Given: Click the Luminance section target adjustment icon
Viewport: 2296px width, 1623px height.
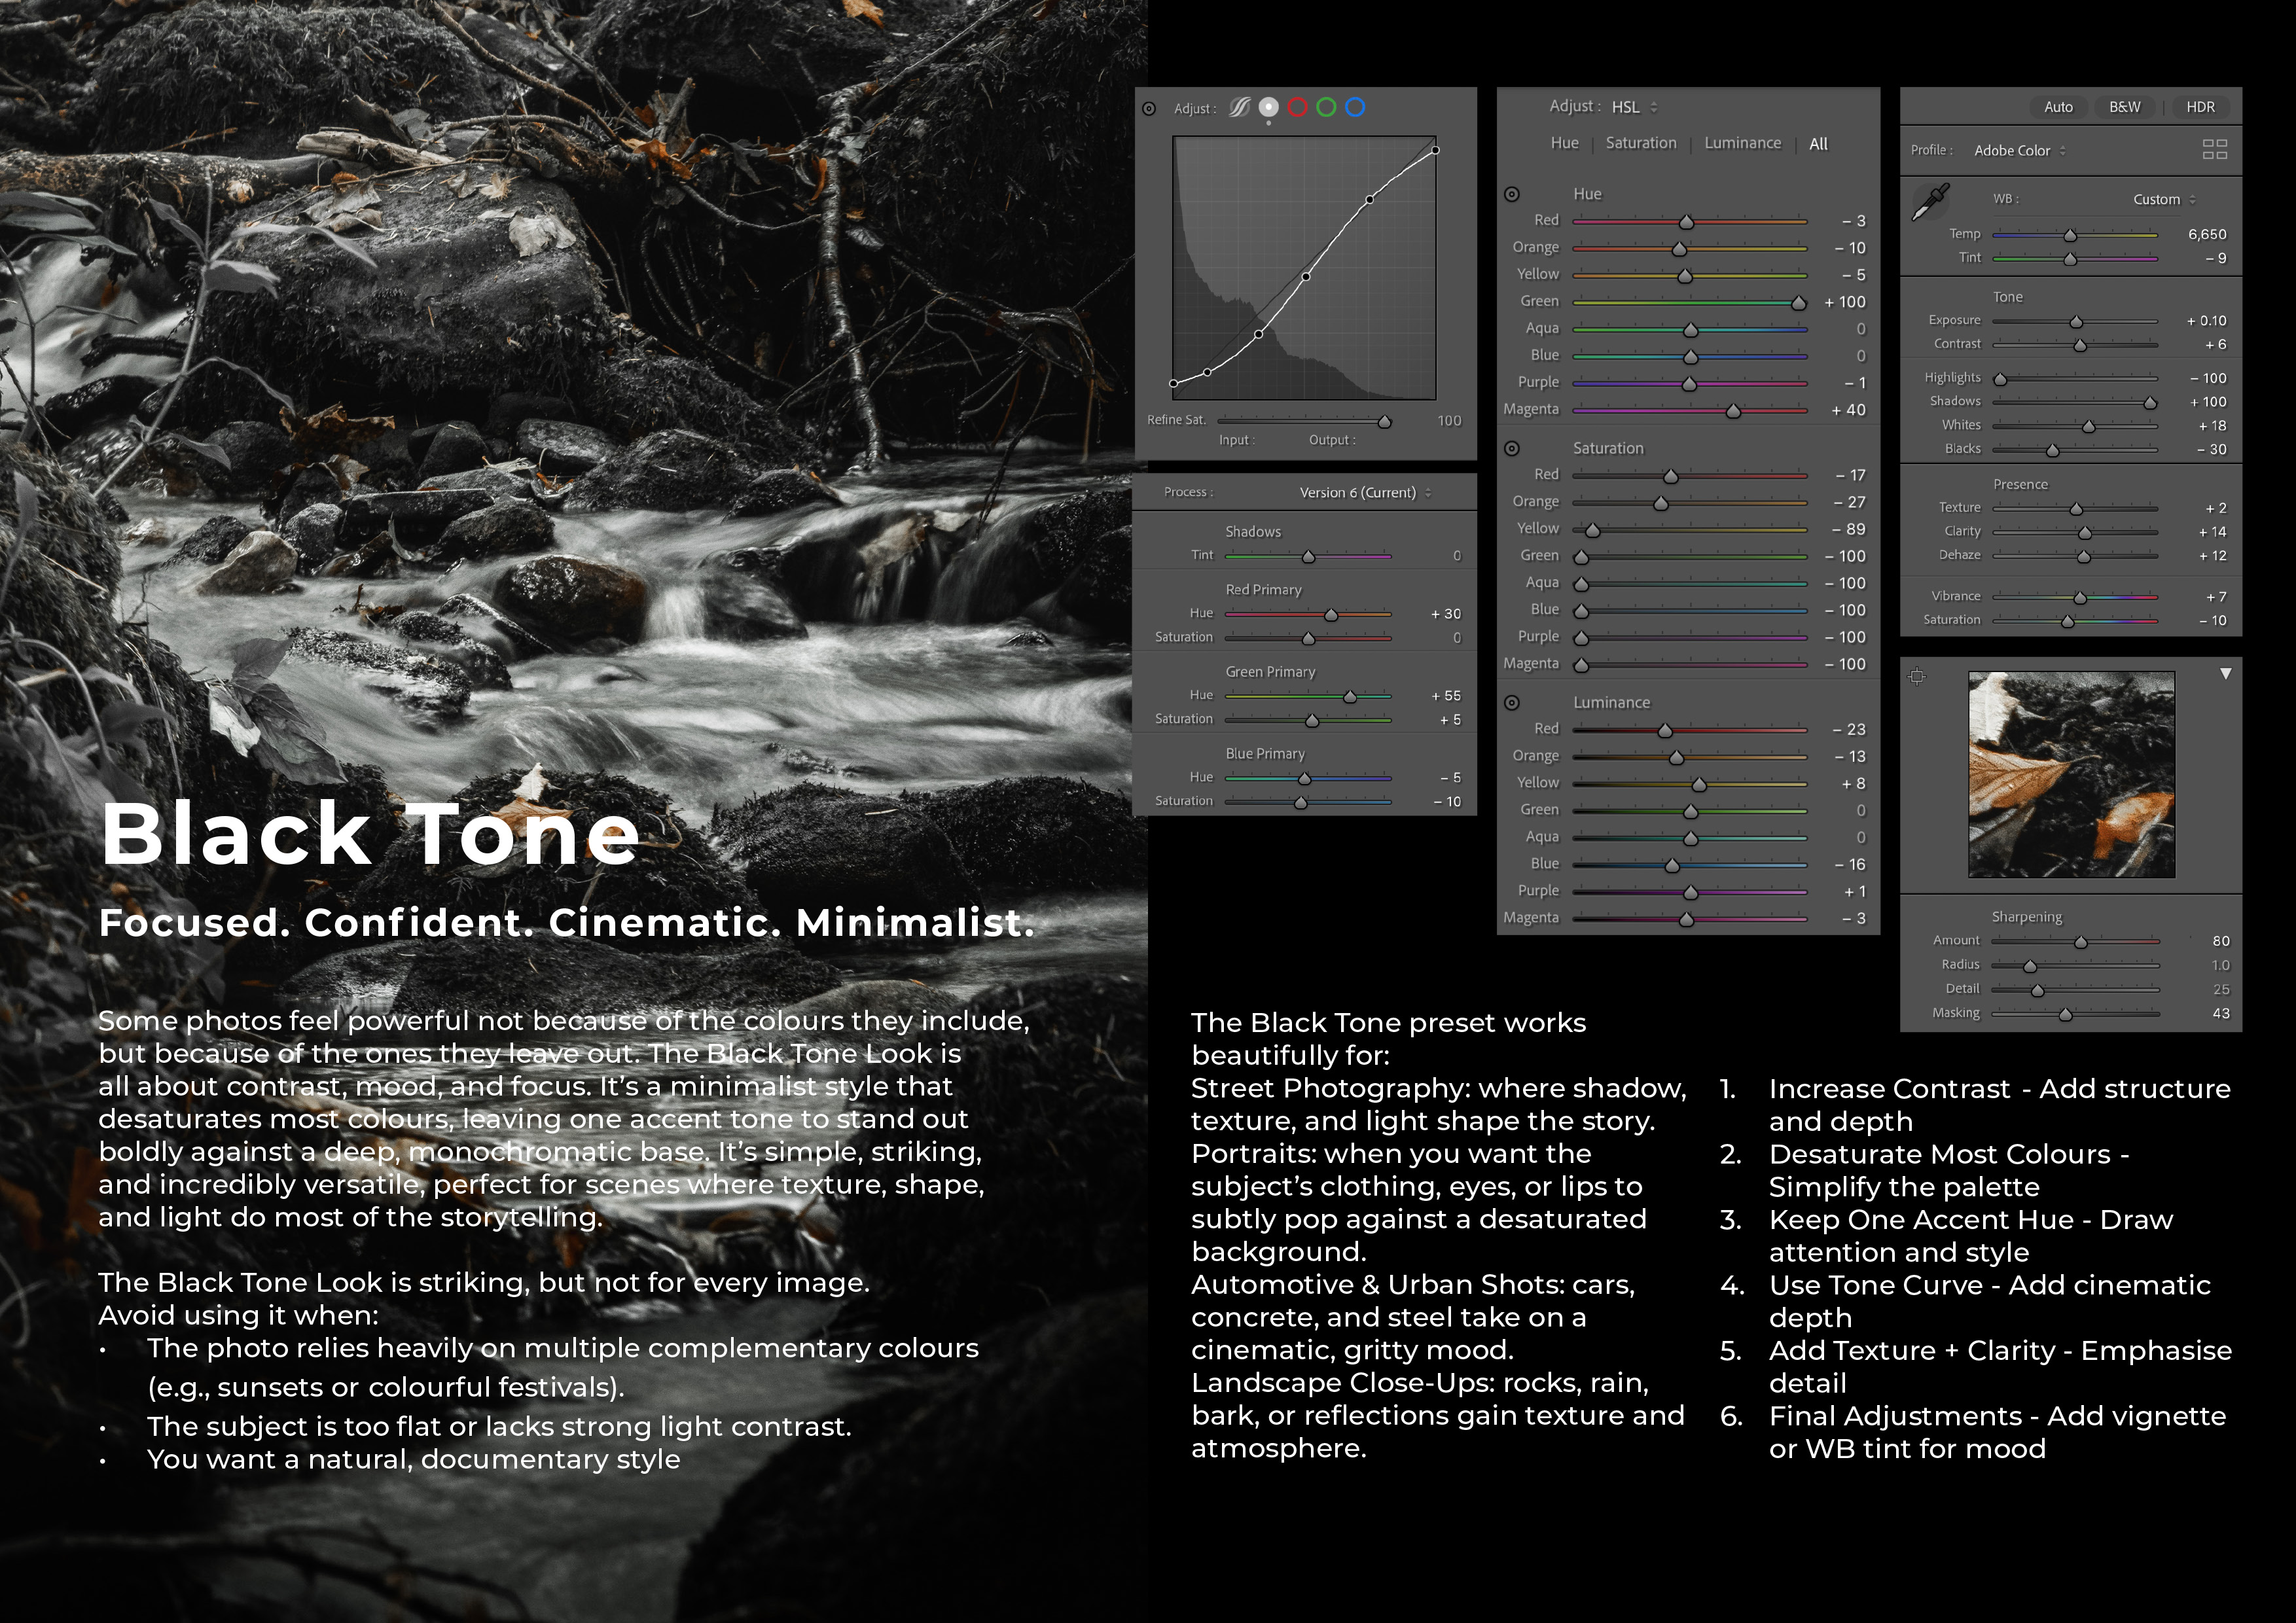Looking at the screenshot, I should (x=1512, y=702).
